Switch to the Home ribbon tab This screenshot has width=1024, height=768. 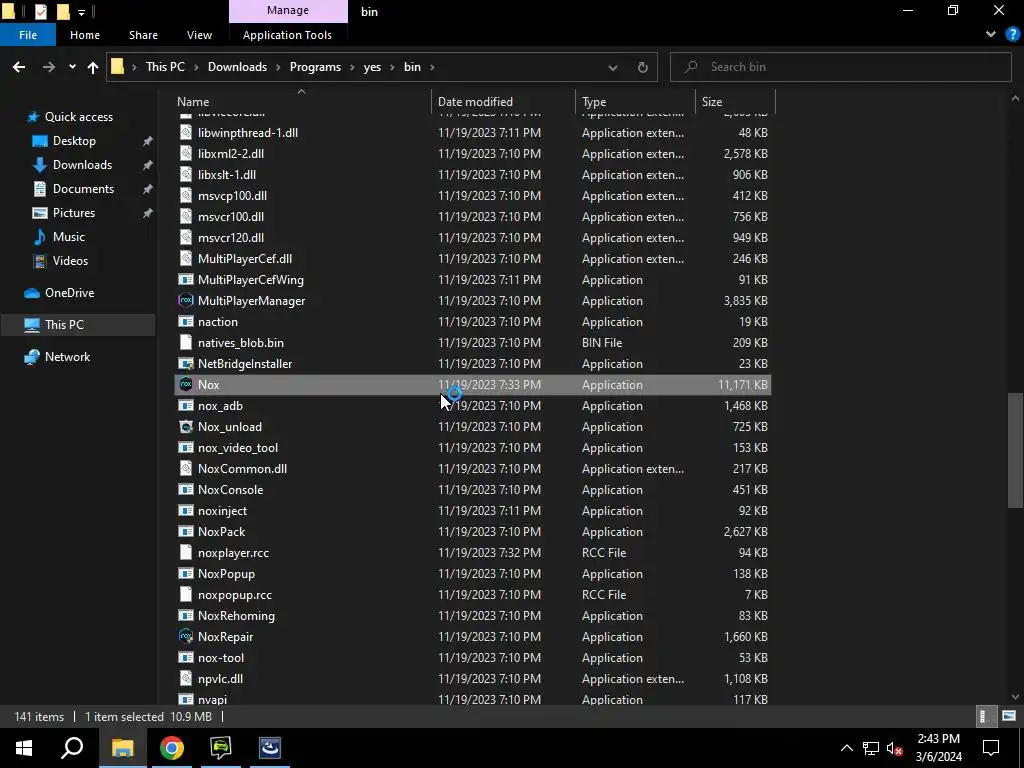coord(85,35)
